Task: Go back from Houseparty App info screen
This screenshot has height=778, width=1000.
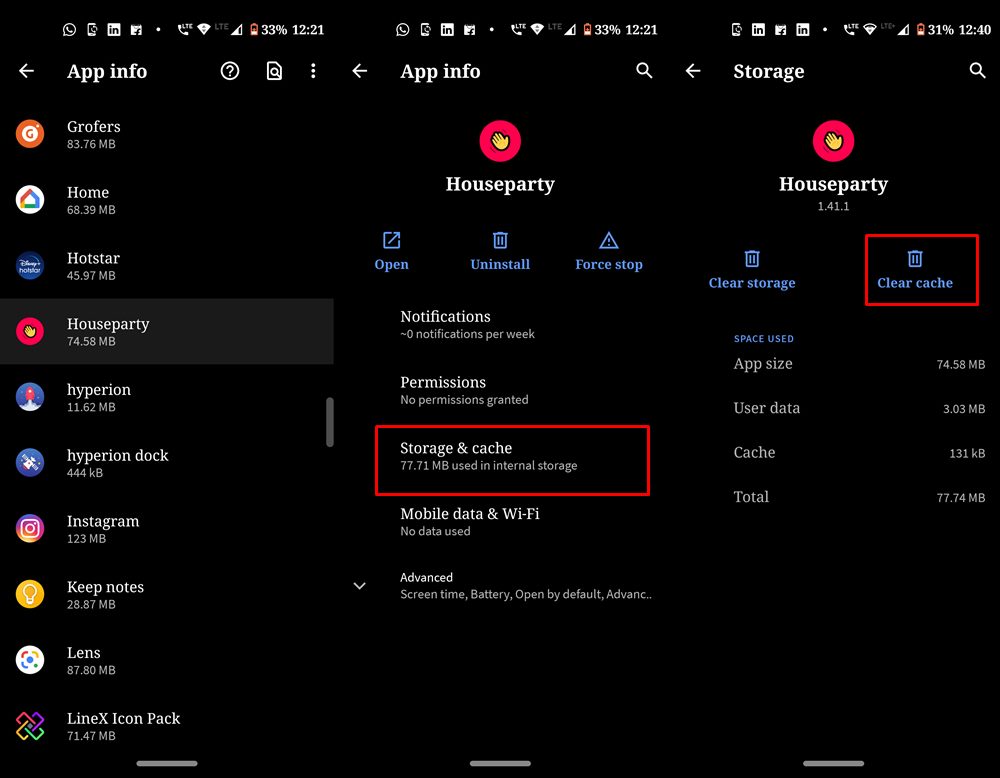Action: (x=360, y=71)
